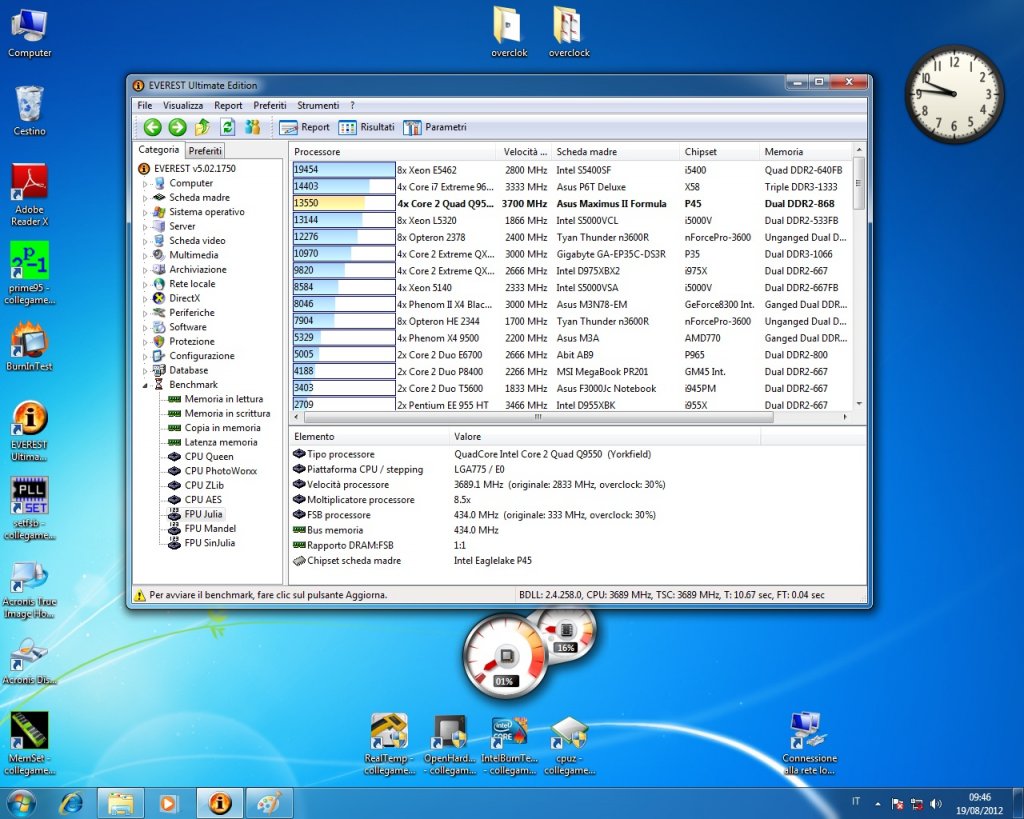Image resolution: width=1024 pixels, height=819 pixels.
Task: Click the 13550 highlighted score bar
Action: point(344,203)
